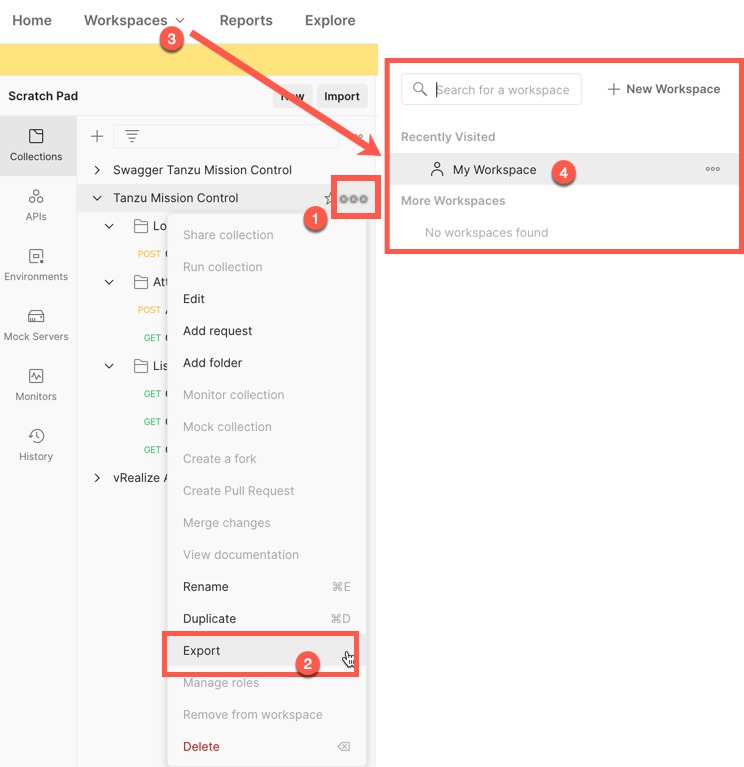Click the Import button
The height and width of the screenshot is (767, 744).
[x=341, y=96]
